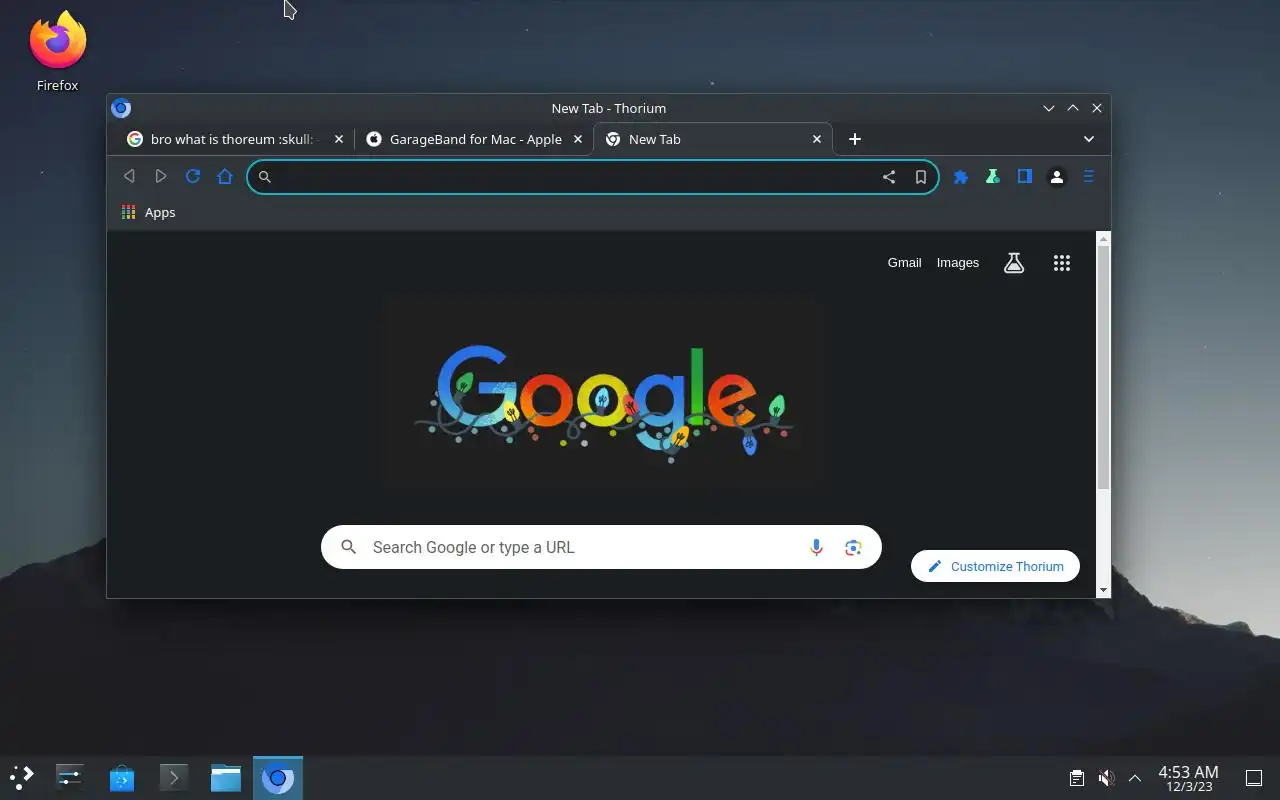Select the New Tab tab
The width and height of the screenshot is (1280, 800).
[713, 139]
